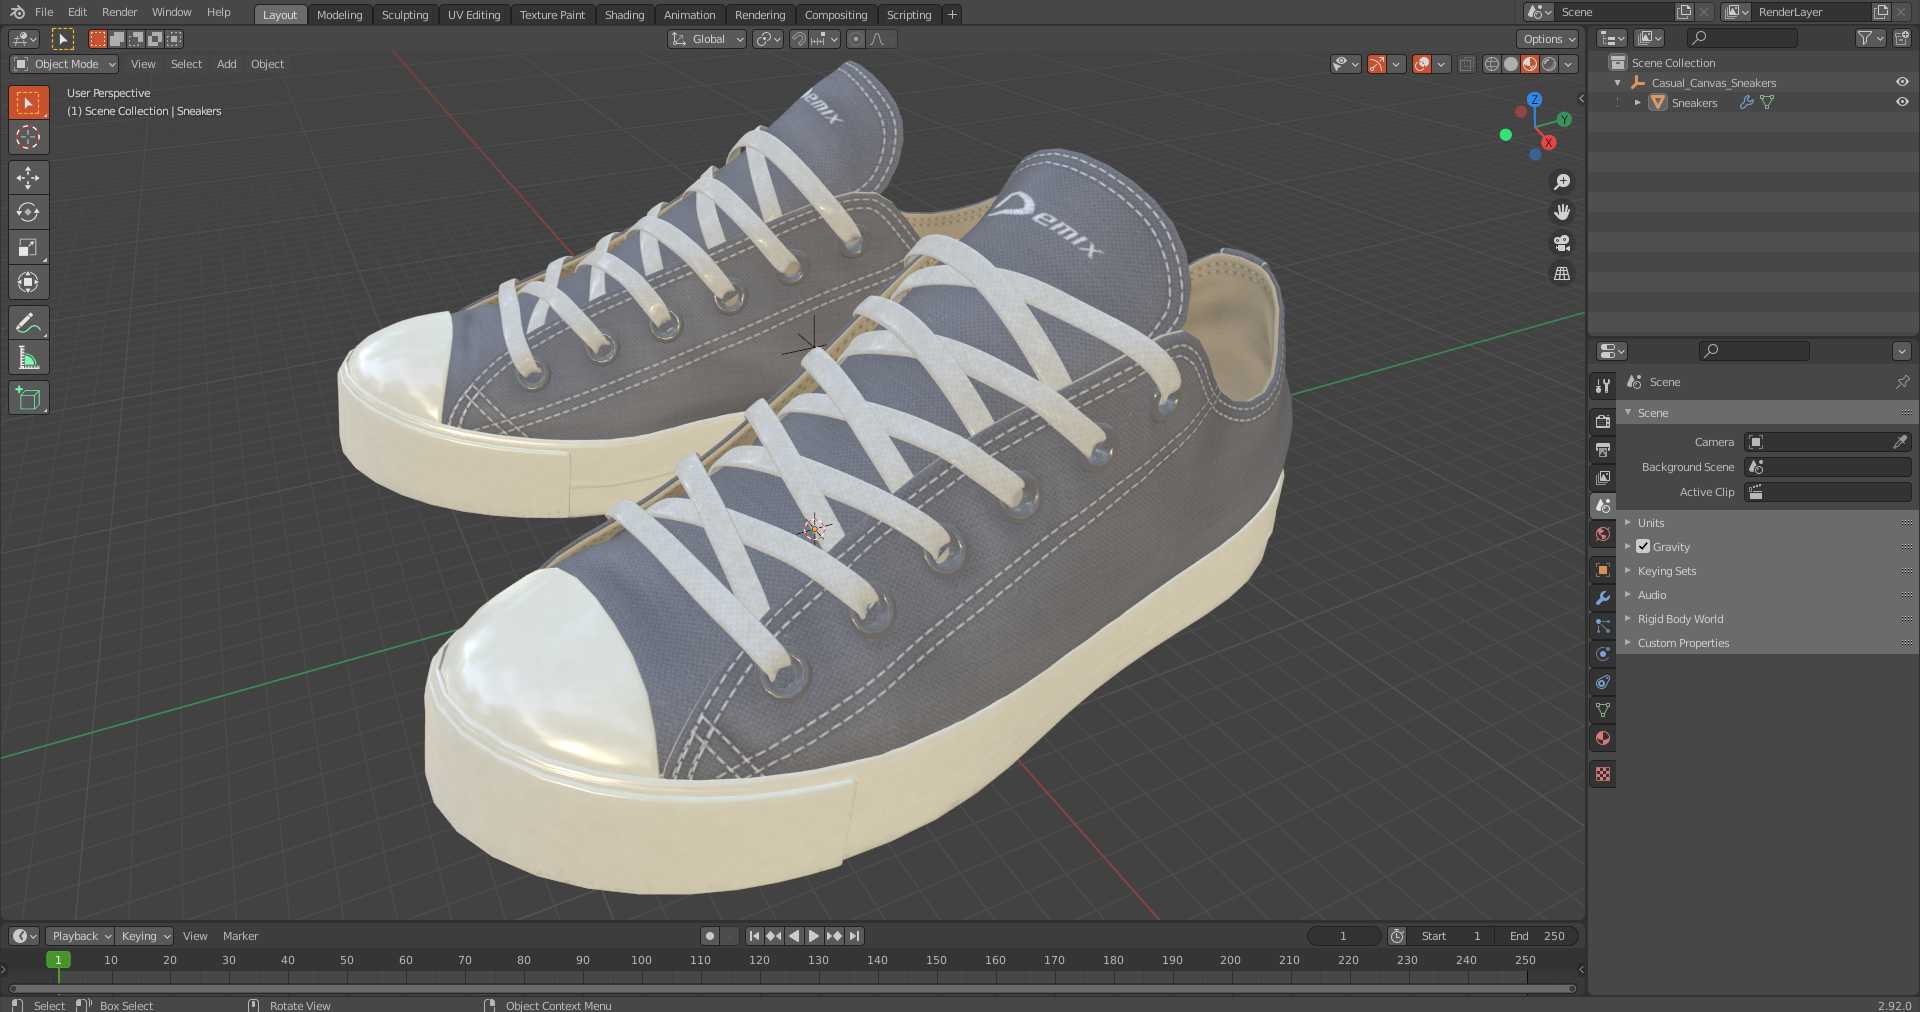The height and width of the screenshot is (1012, 1920).
Task: Toggle camera view icon in viewport
Action: click(x=1561, y=243)
